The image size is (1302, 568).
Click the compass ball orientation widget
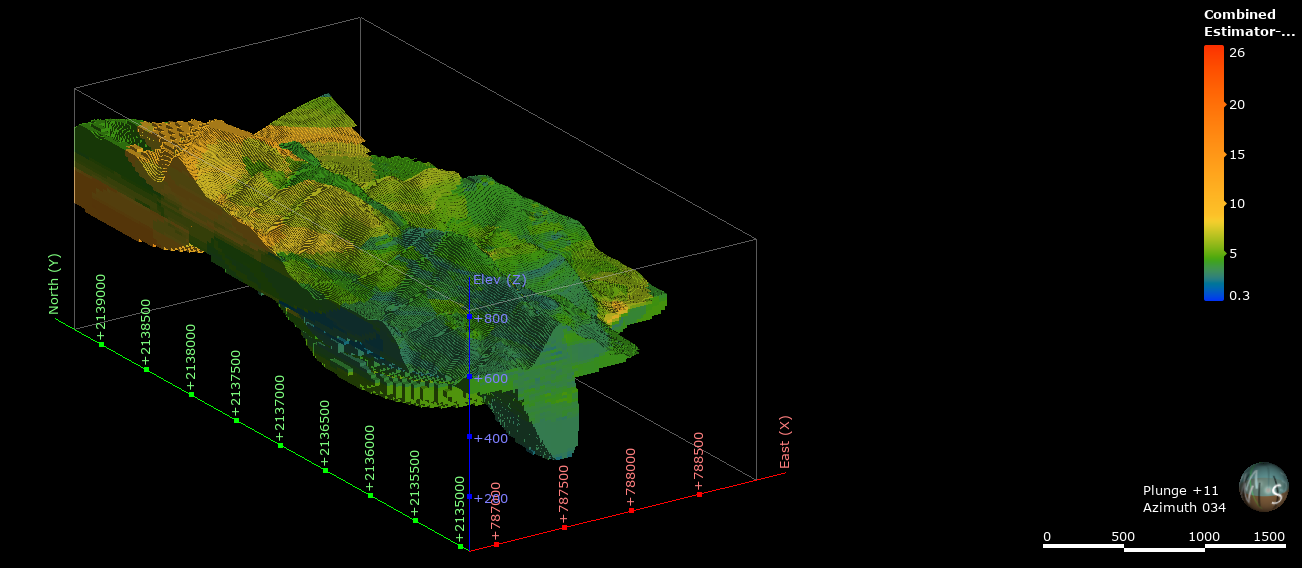tap(1263, 487)
